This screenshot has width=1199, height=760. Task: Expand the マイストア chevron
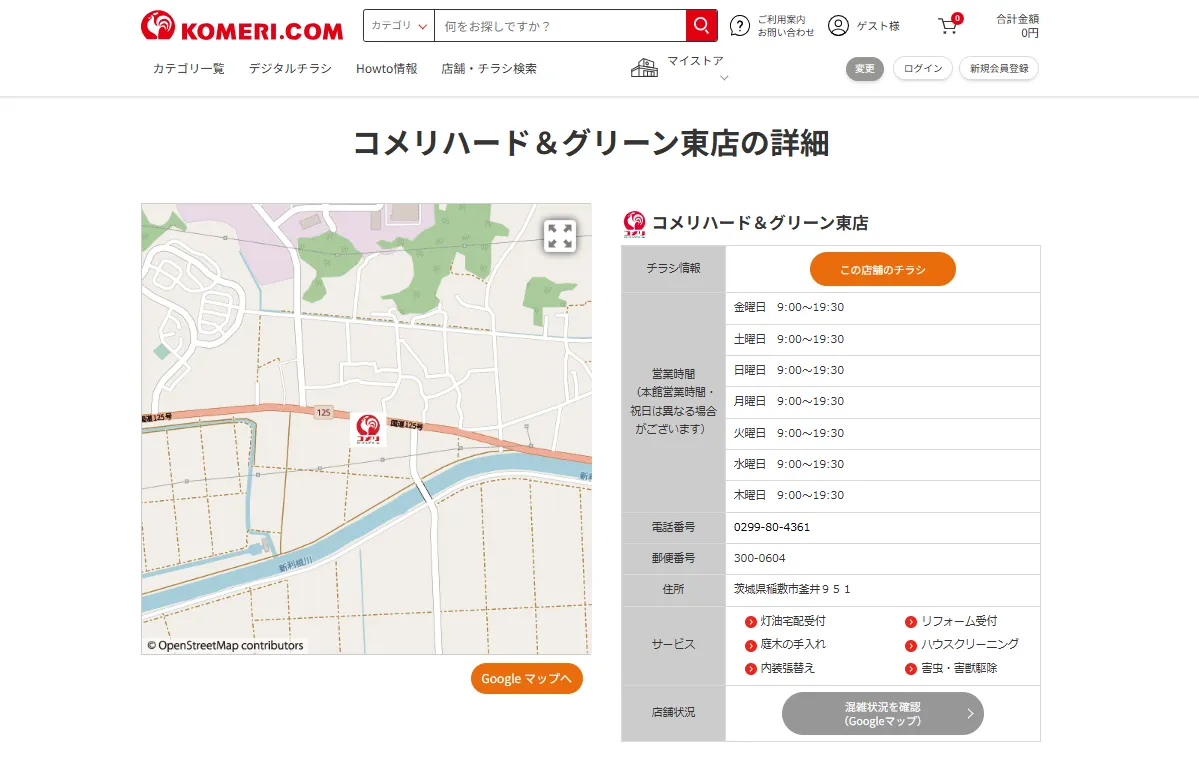pyautogui.click(x=724, y=78)
